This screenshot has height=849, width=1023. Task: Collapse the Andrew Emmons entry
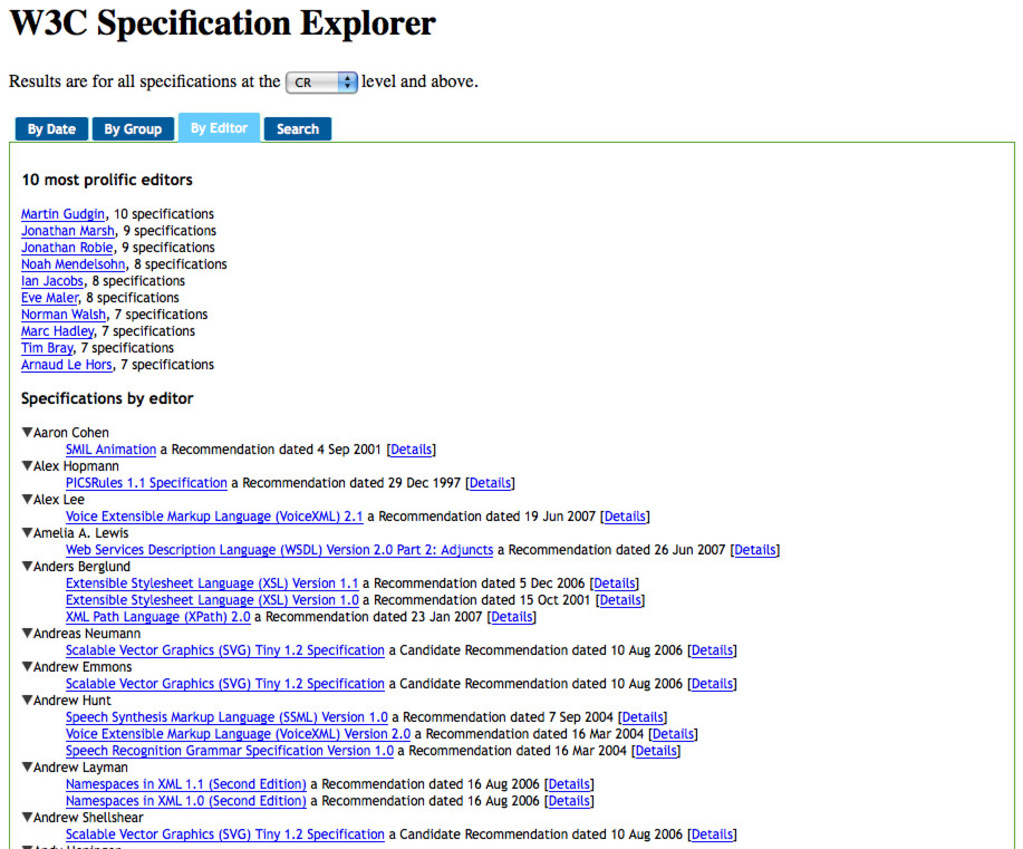pyautogui.click(x=27, y=666)
